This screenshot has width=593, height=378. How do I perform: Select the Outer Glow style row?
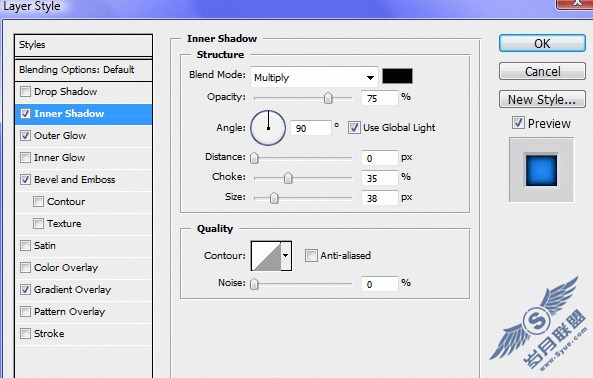pos(84,136)
